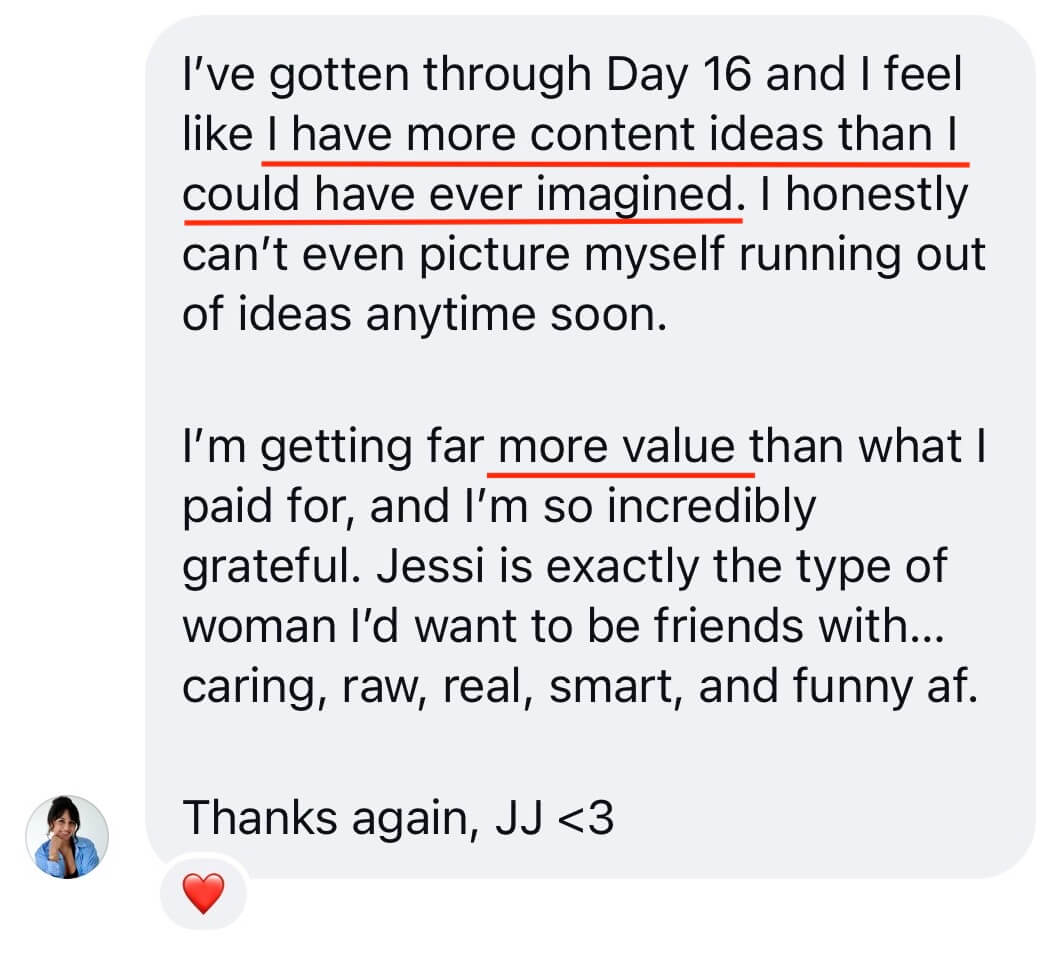This screenshot has height=976, width=1049.
Task: Click the words "I'm getting far"
Action: pyautogui.click(x=333, y=446)
